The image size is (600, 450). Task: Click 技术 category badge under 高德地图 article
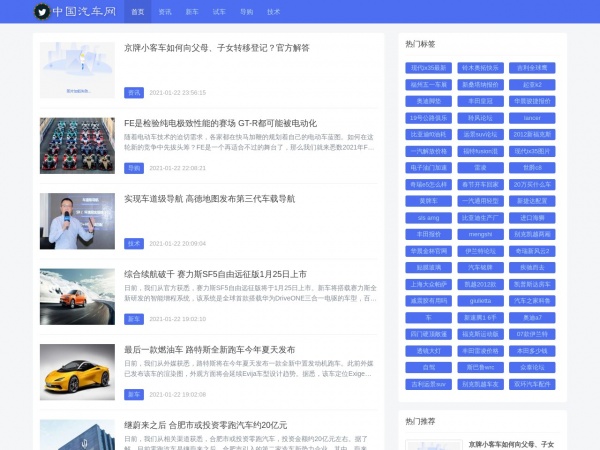(x=134, y=243)
